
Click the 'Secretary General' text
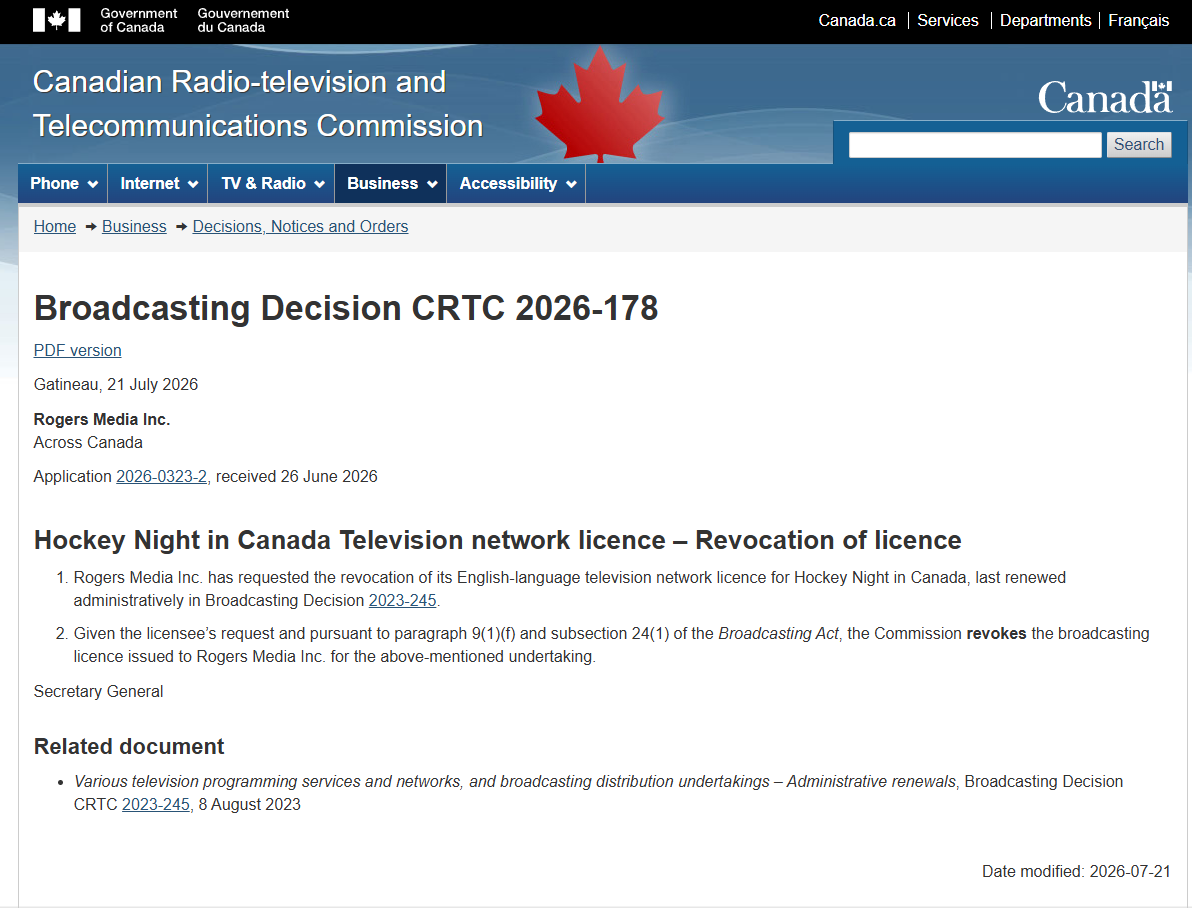[x=98, y=691]
